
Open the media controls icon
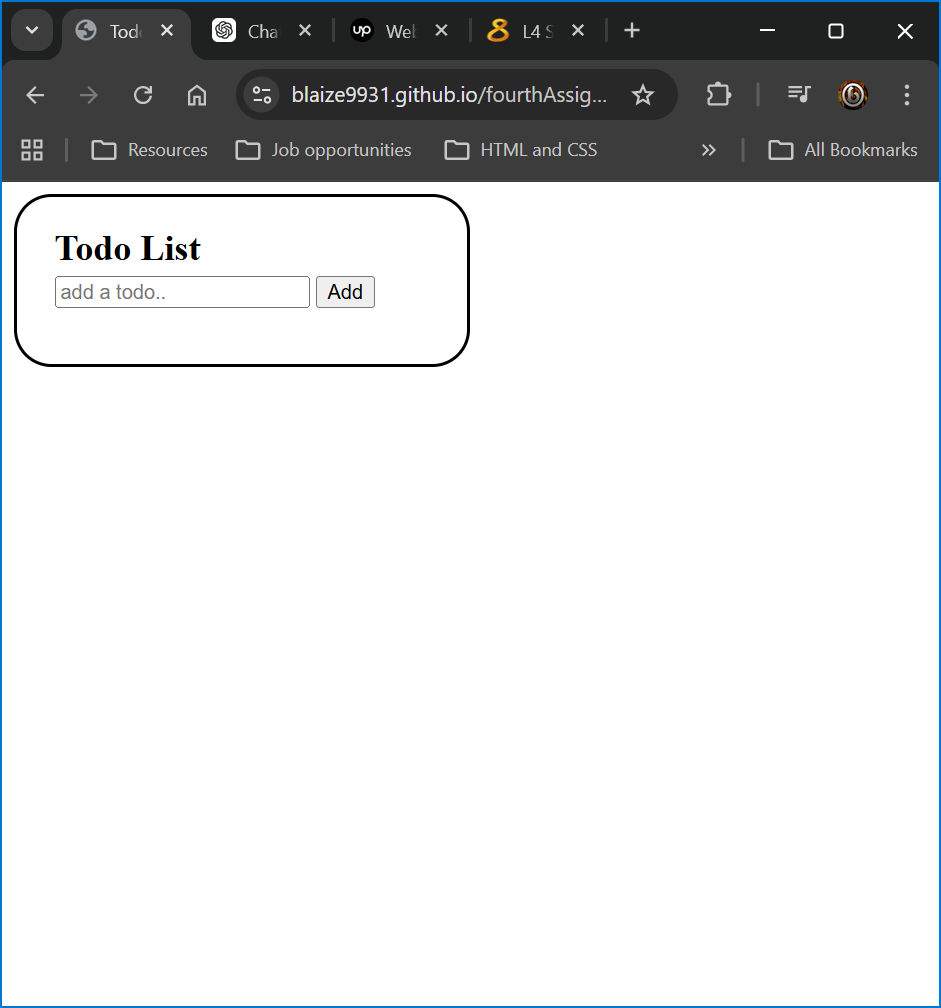[x=799, y=95]
